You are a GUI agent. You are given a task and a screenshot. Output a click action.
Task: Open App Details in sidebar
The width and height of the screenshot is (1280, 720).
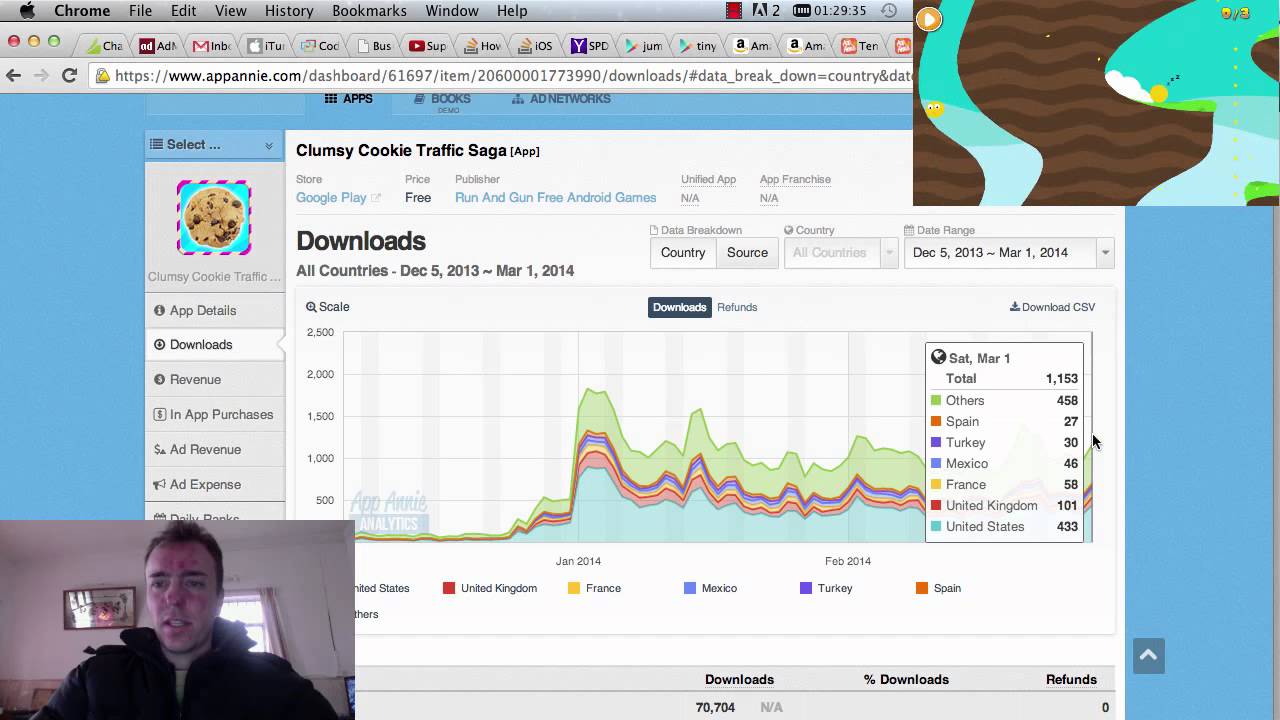pyautogui.click(x=214, y=311)
